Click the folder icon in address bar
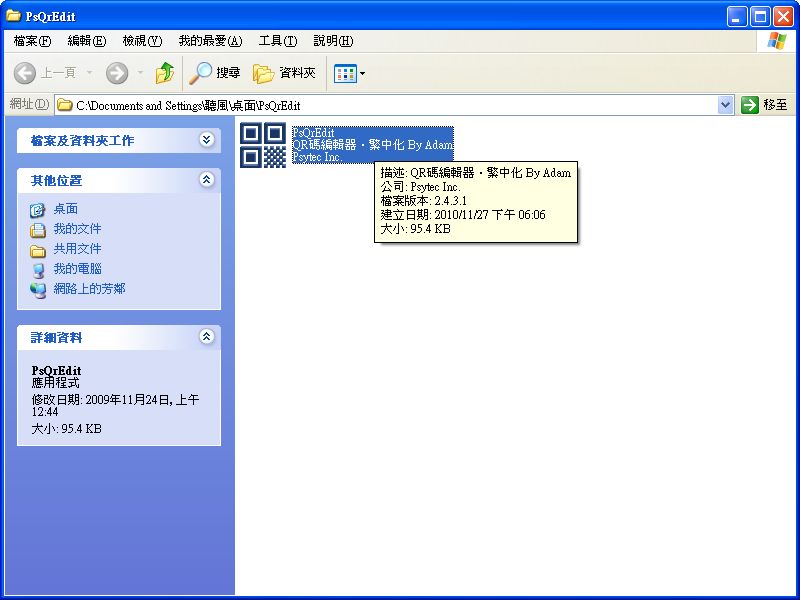The width and height of the screenshot is (800, 600). [64, 105]
